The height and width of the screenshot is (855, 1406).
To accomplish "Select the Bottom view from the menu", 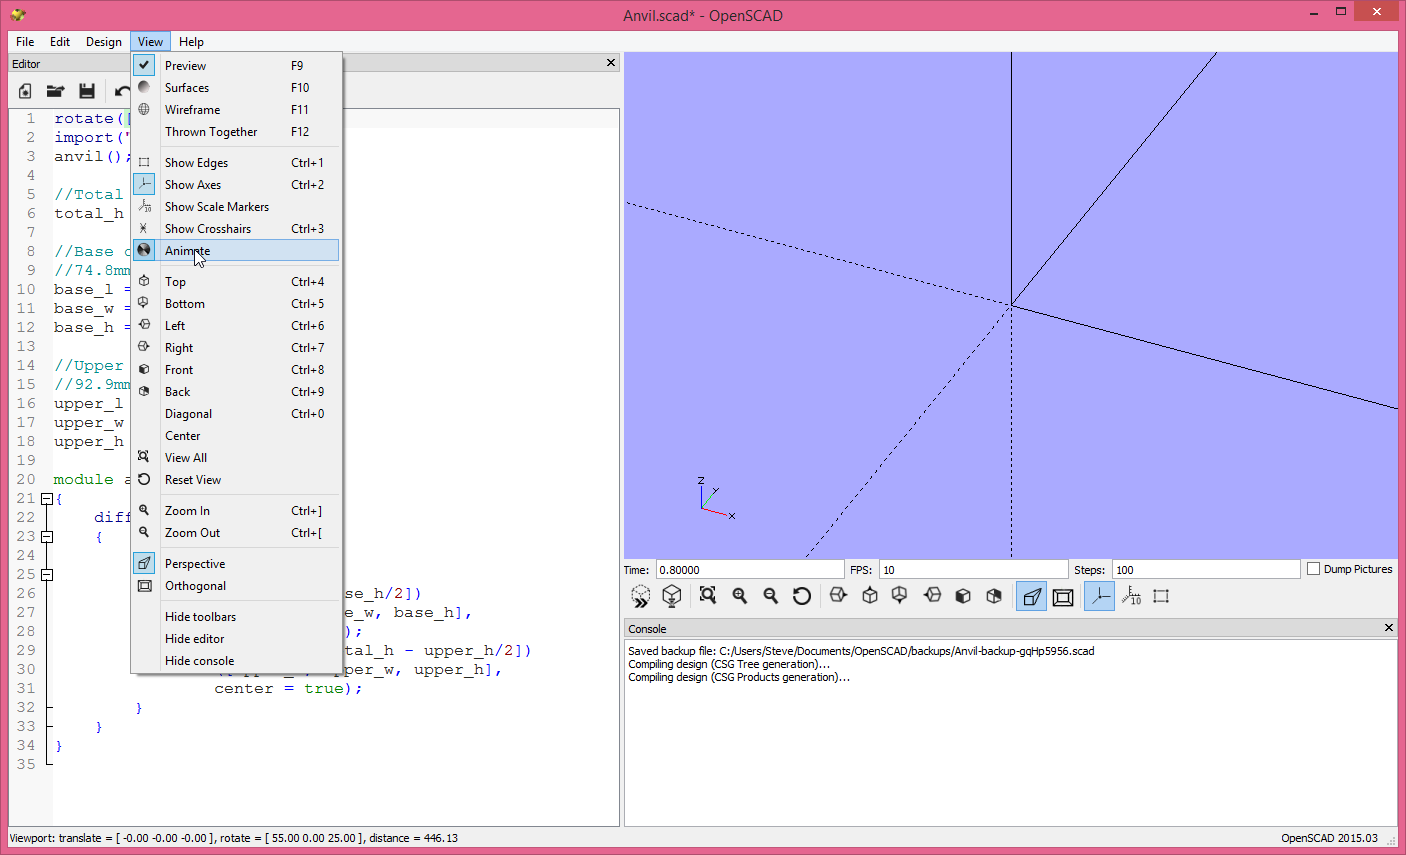I will pos(183,303).
